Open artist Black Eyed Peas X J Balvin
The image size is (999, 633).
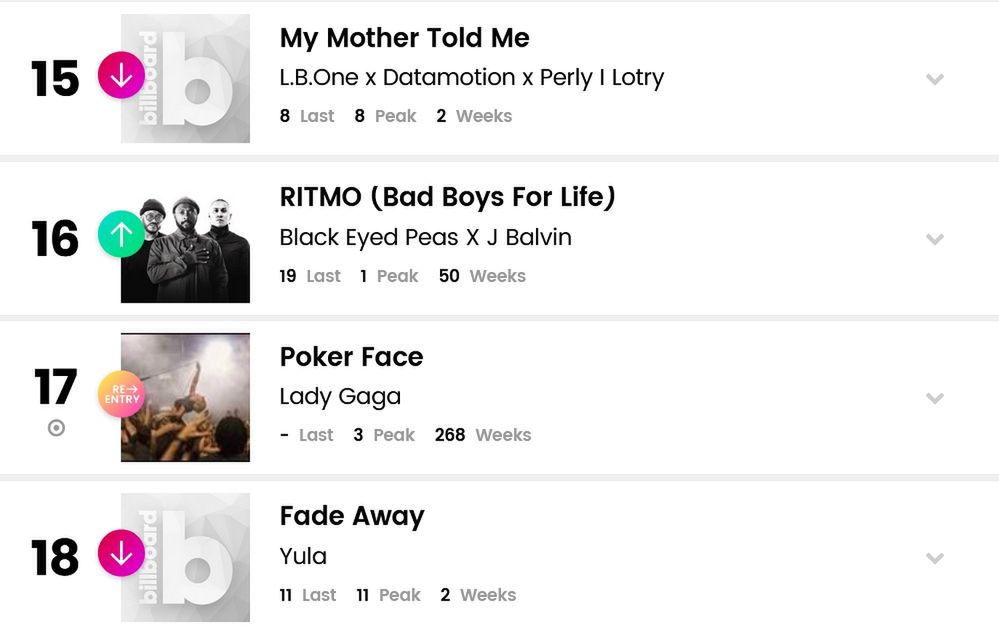pos(426,238)
